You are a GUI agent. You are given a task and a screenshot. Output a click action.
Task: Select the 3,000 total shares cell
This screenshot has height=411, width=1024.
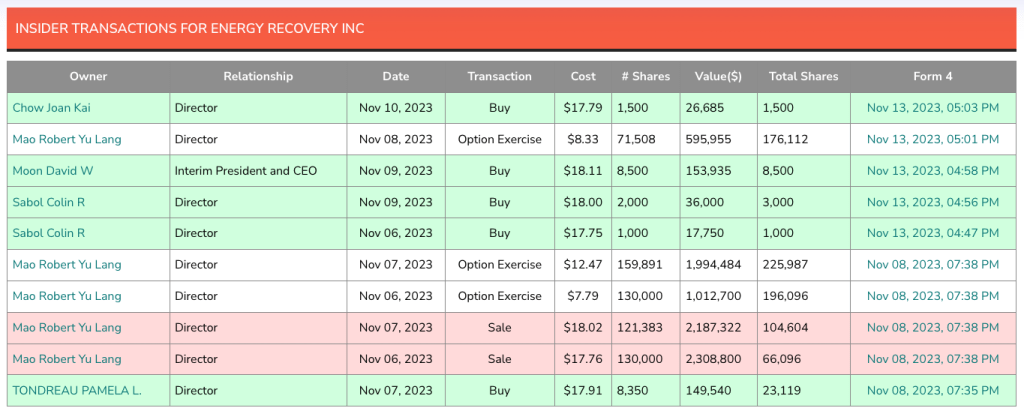(x=803, y=202)
